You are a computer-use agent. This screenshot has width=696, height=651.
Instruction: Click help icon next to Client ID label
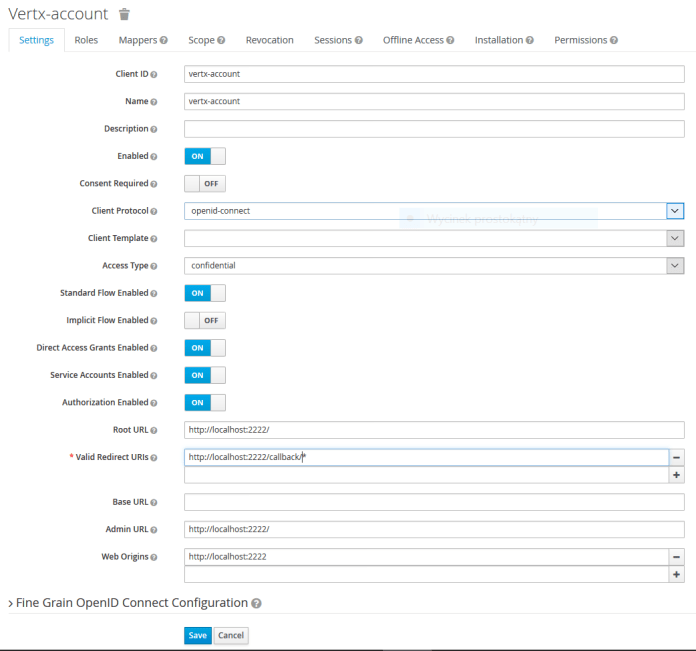pyautogui.click(x=155, y=75)
